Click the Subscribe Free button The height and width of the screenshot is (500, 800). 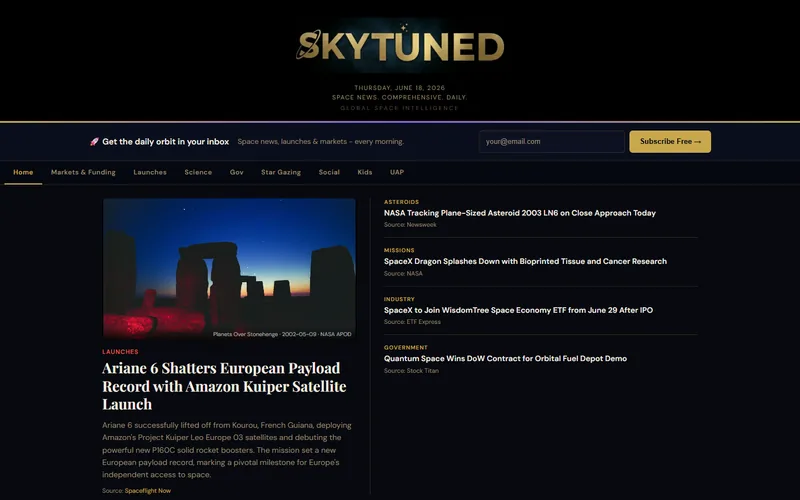tap(670, 141)
